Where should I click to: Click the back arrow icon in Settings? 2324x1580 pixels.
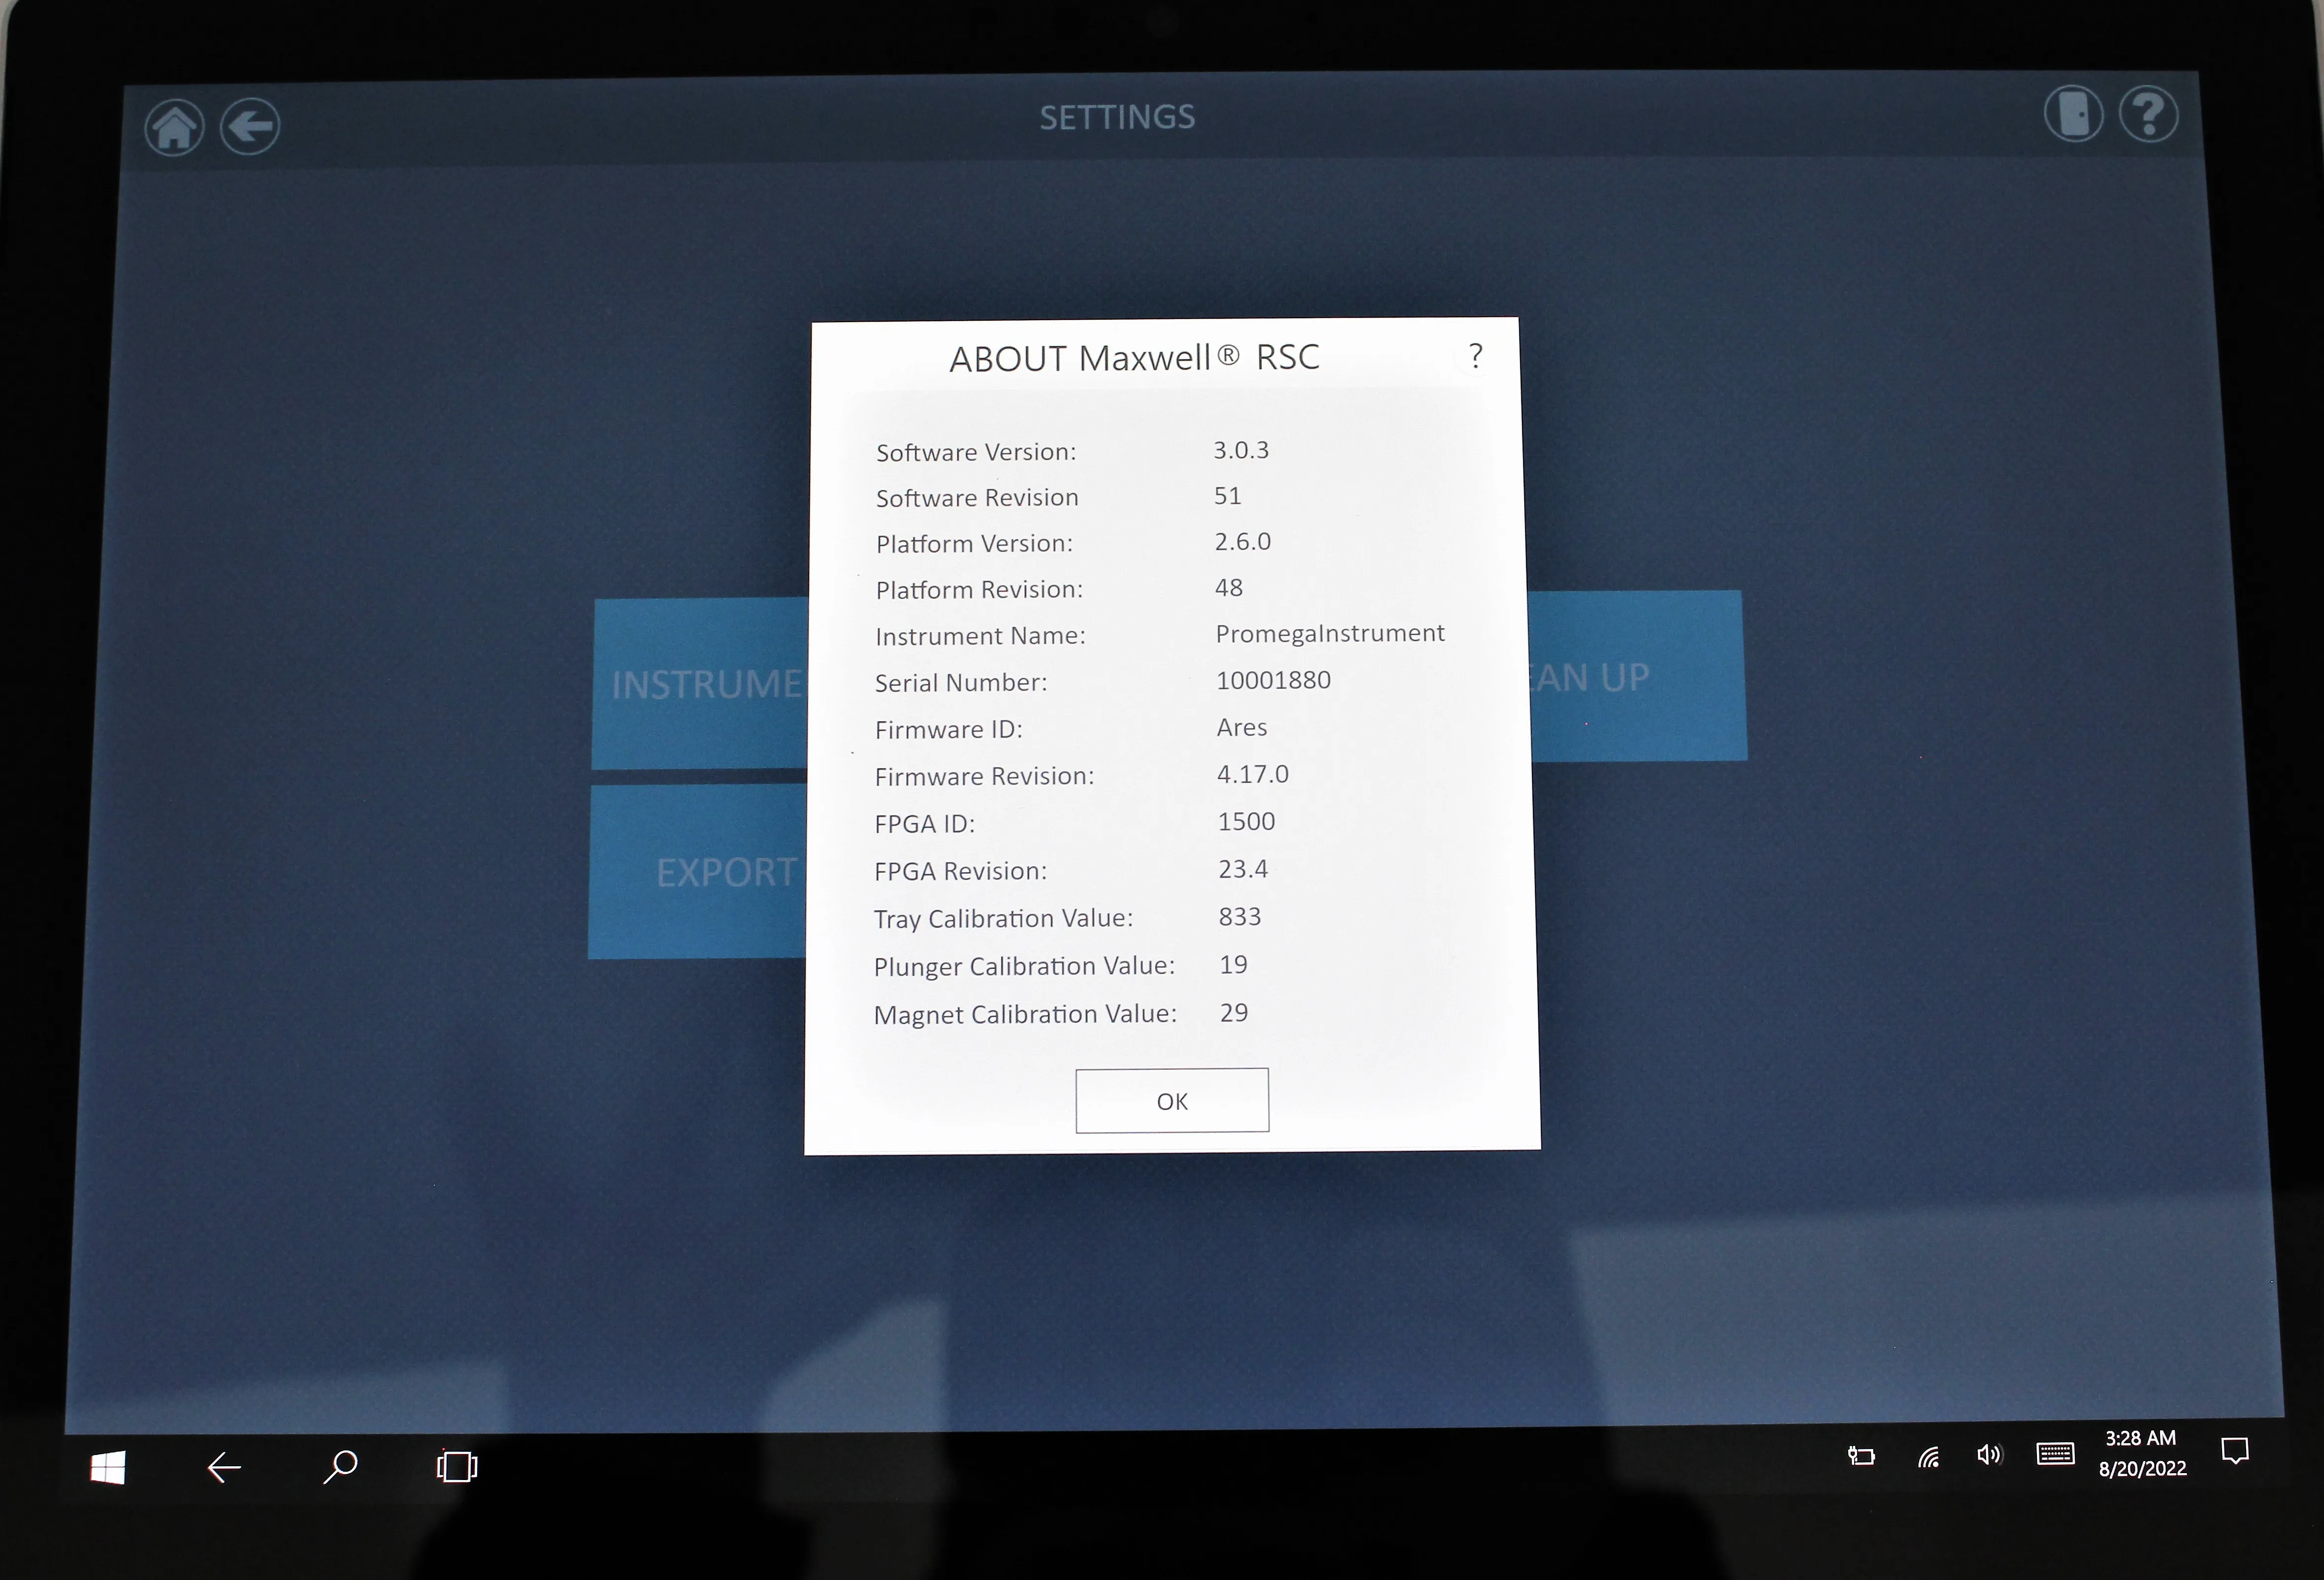pos(249,126)
